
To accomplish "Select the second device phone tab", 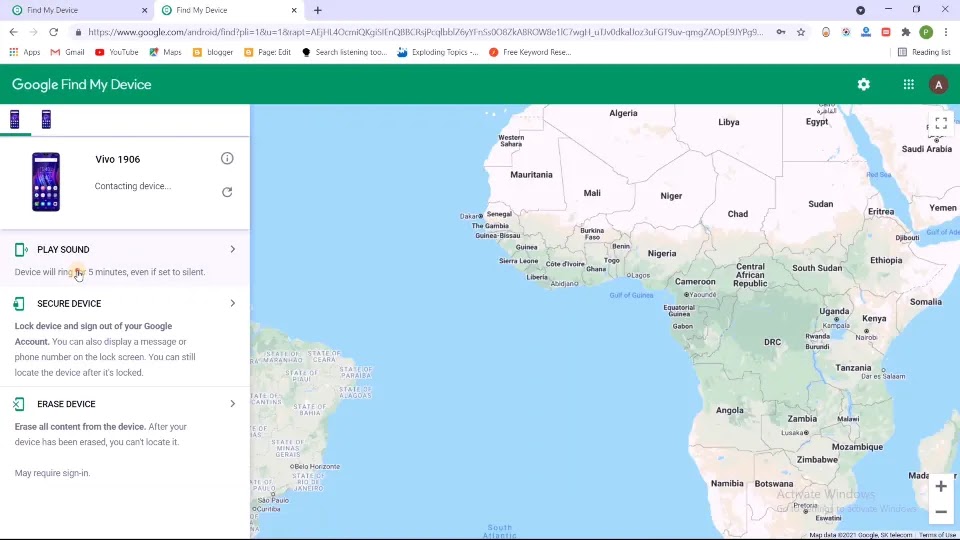I will click(46, 119).
